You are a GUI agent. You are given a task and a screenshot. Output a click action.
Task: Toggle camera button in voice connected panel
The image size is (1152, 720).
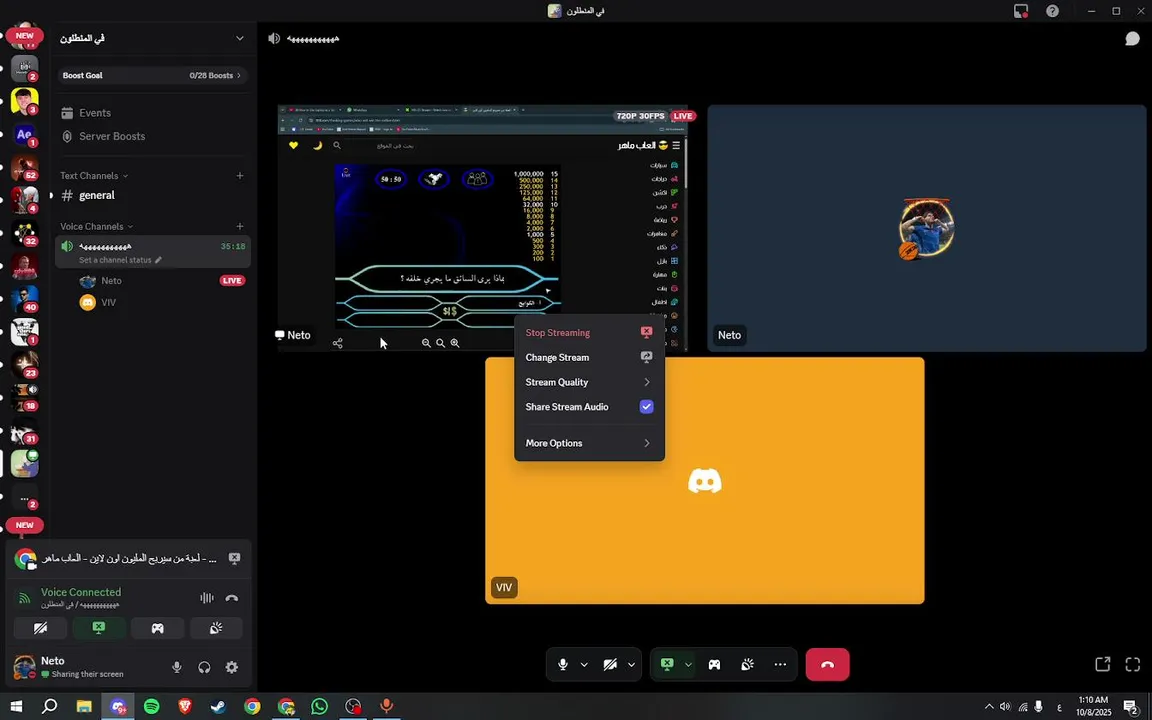[40, 628]
